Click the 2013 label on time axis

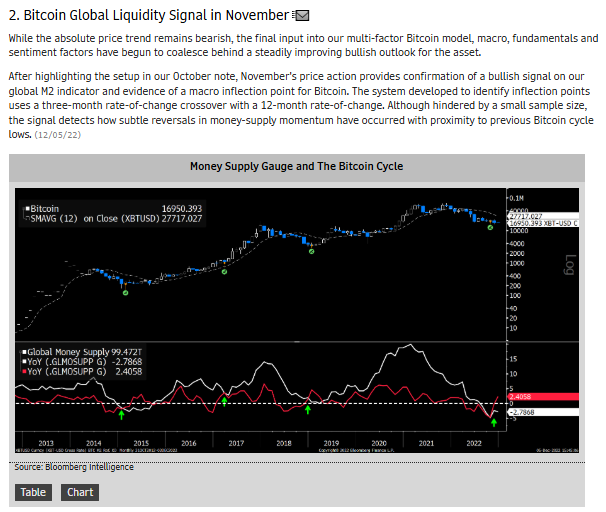[46, 443]
